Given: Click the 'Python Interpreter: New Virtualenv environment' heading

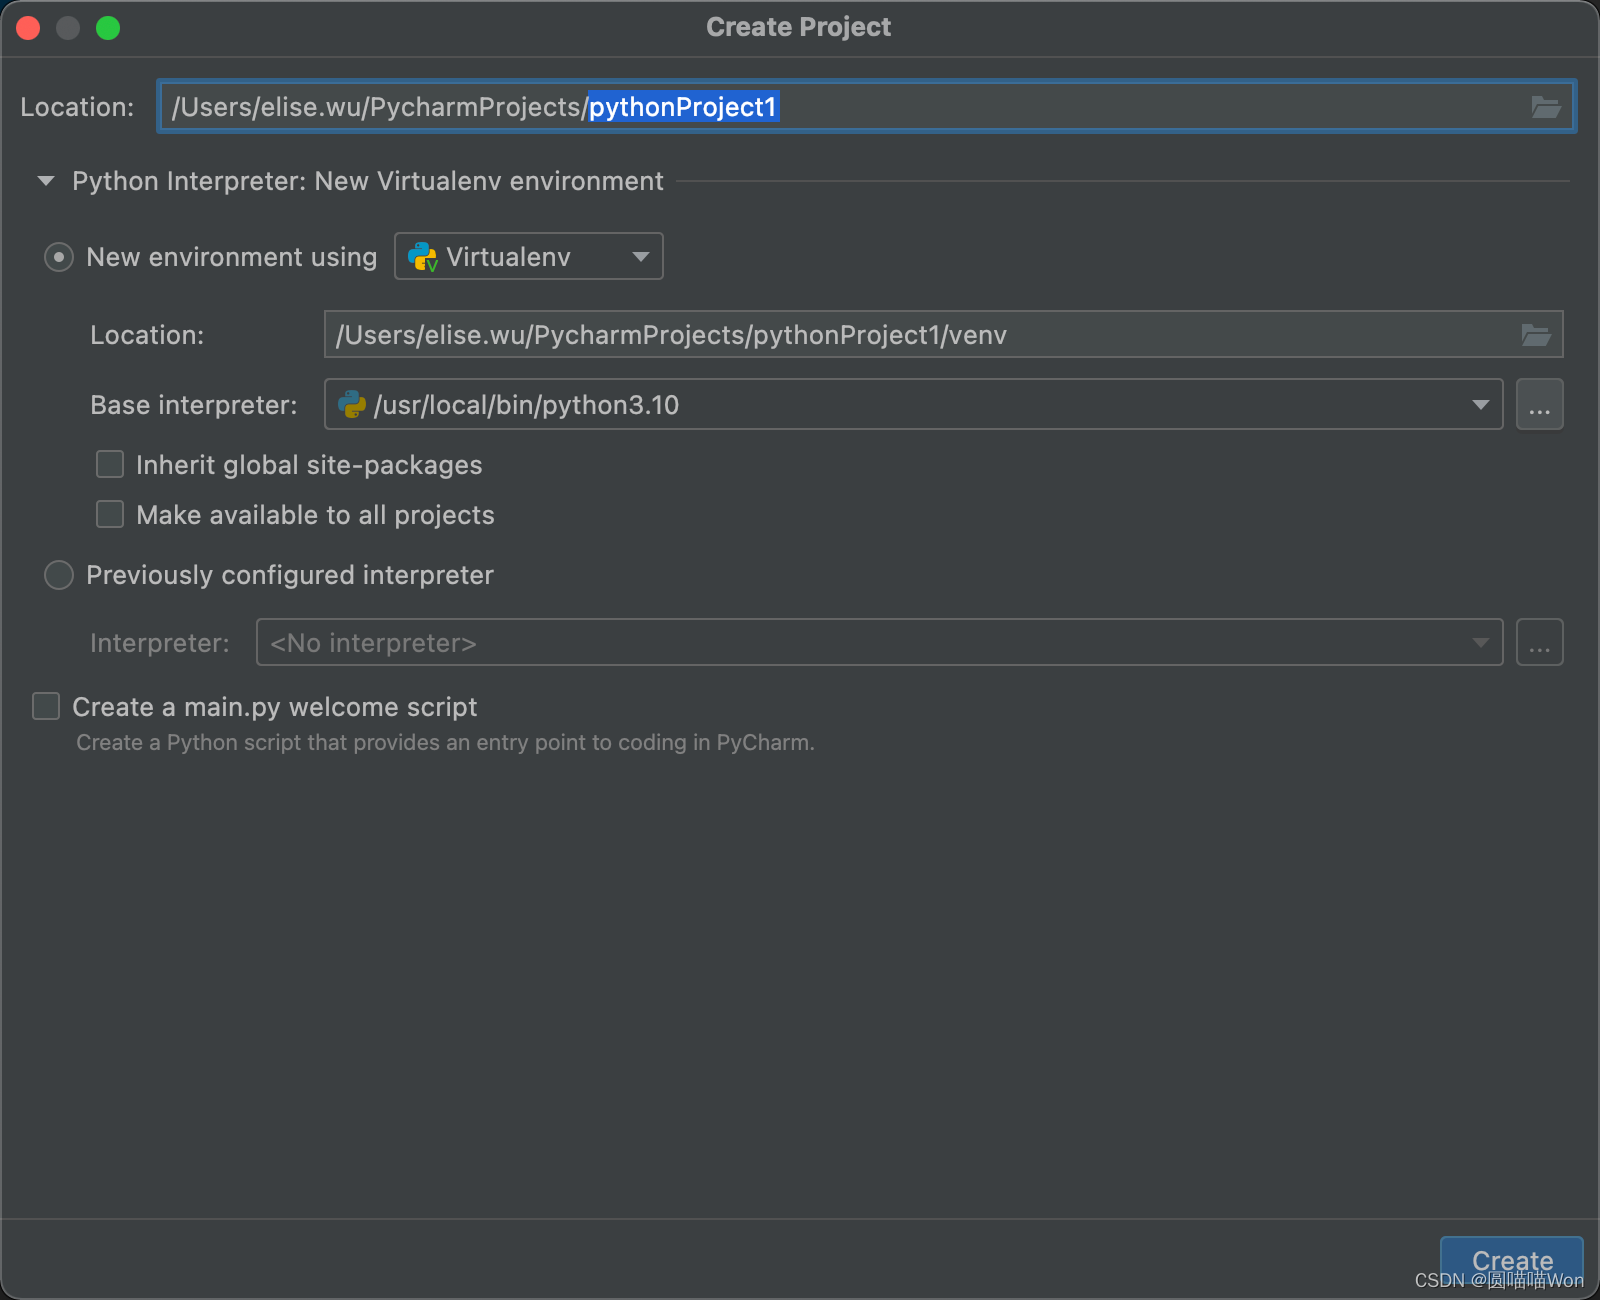Looking at the screenshot, I should pyautogui.click(x=368, y=181).
